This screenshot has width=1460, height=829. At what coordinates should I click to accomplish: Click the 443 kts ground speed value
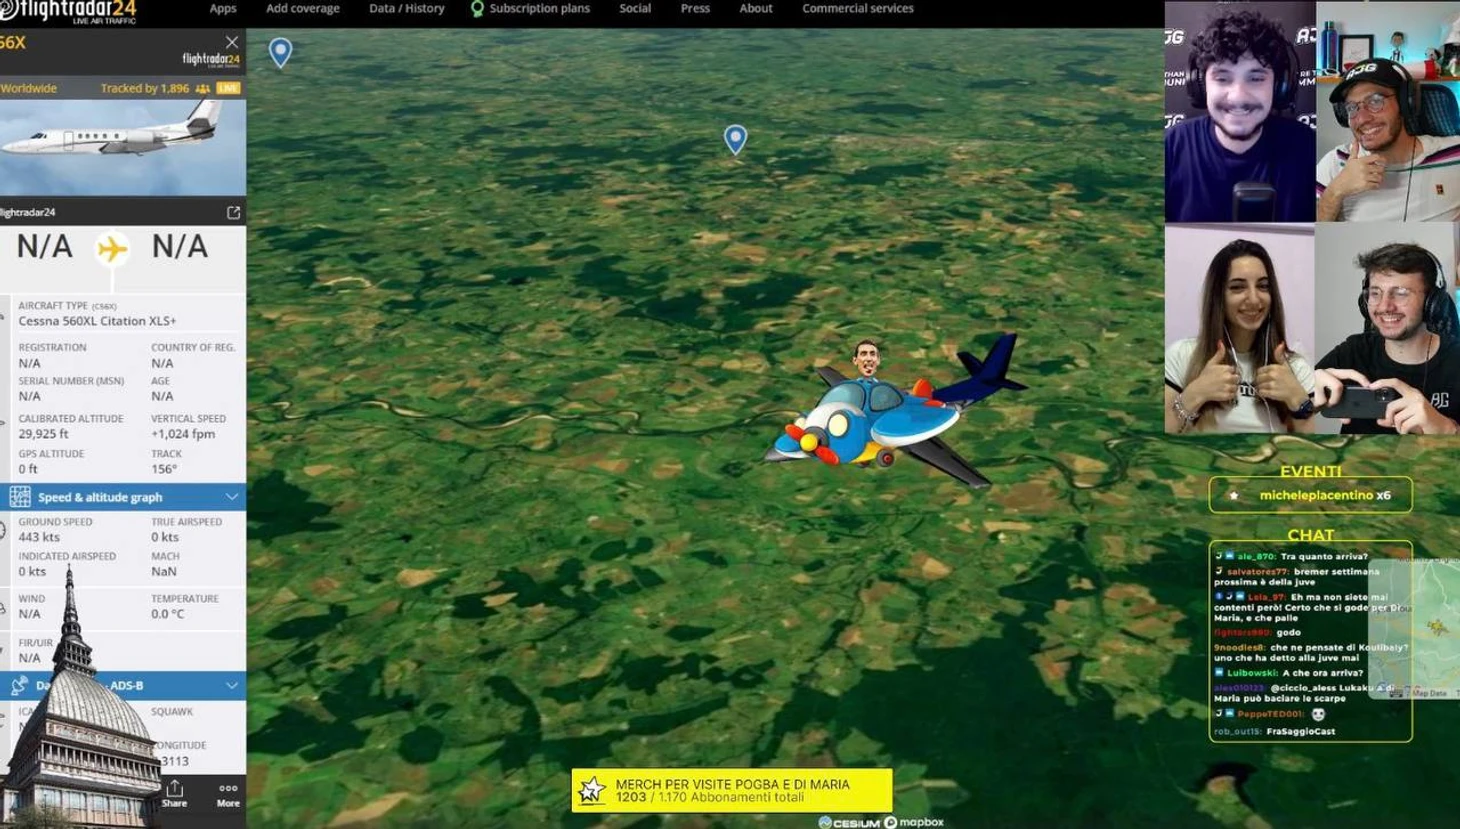pos(39,537)
